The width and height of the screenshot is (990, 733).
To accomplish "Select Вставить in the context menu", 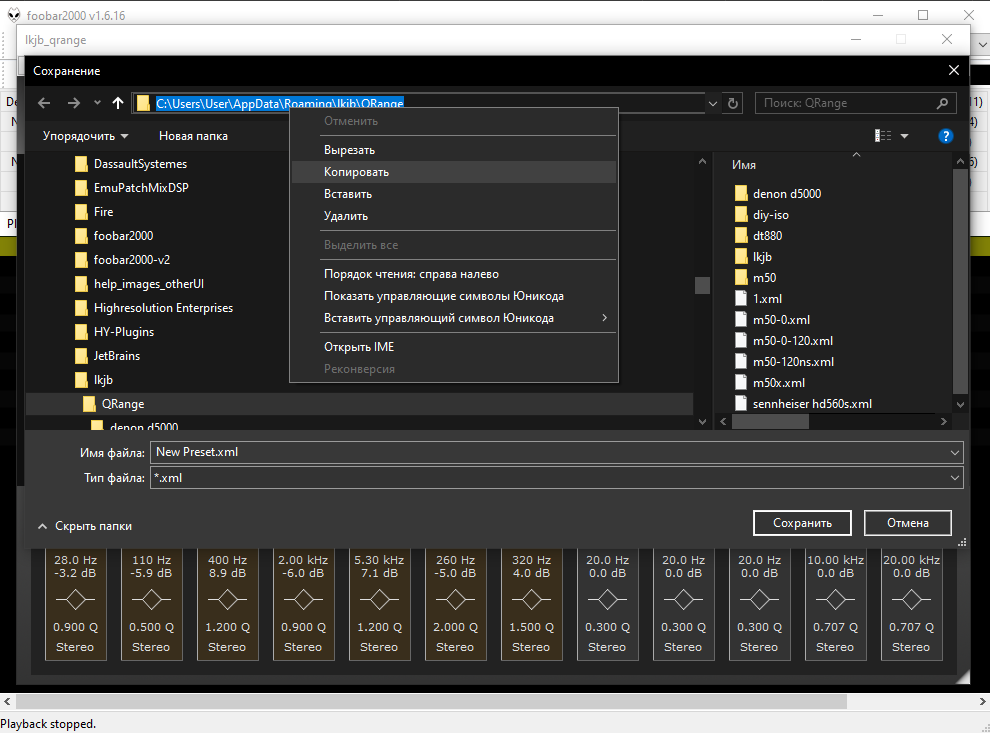I will pyautogui.click(x=453, y=194).
